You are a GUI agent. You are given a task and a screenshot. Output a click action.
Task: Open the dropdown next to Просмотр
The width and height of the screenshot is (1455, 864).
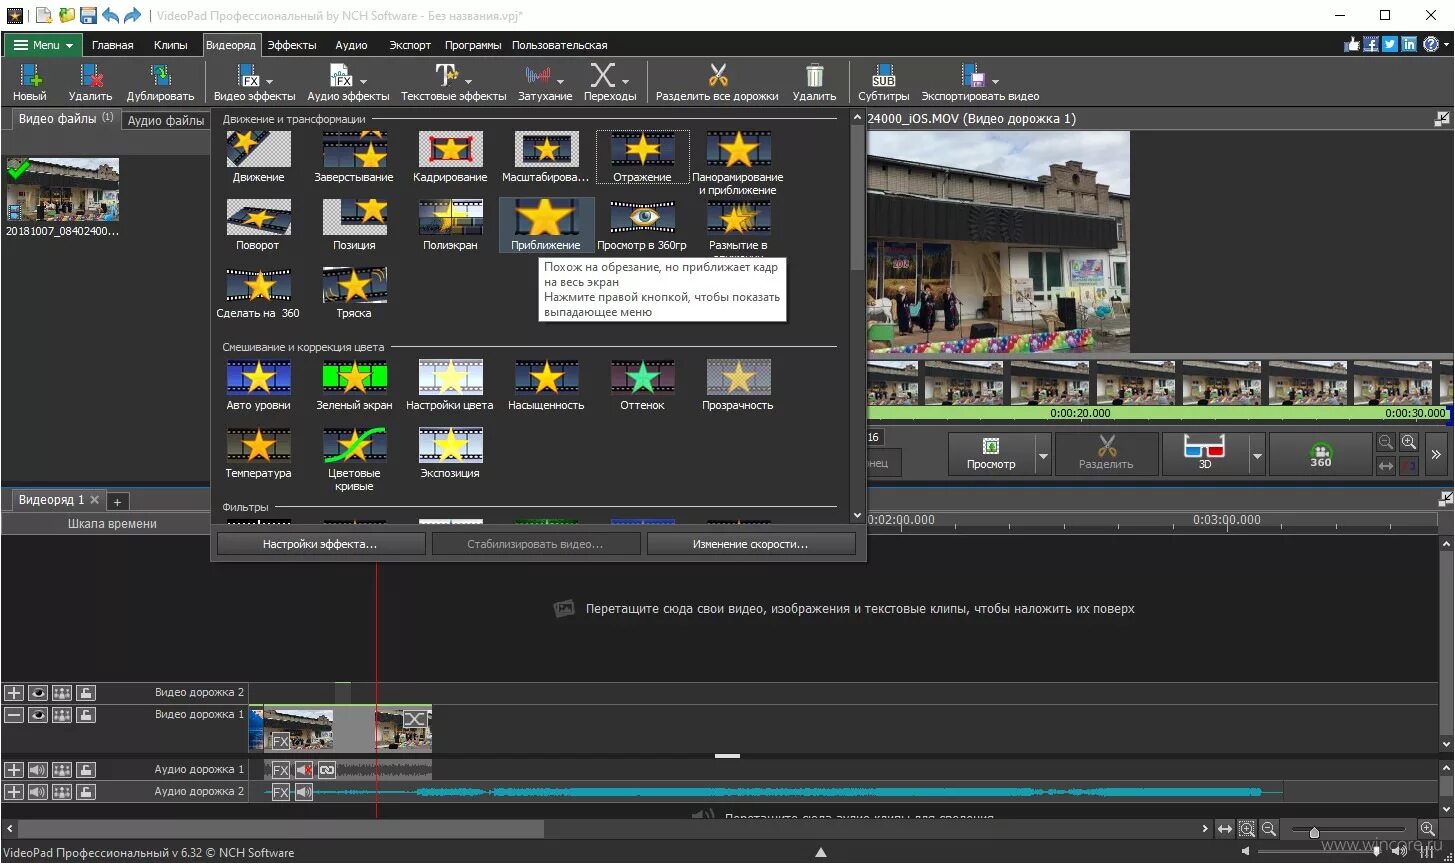click(x=1043, y=455)
